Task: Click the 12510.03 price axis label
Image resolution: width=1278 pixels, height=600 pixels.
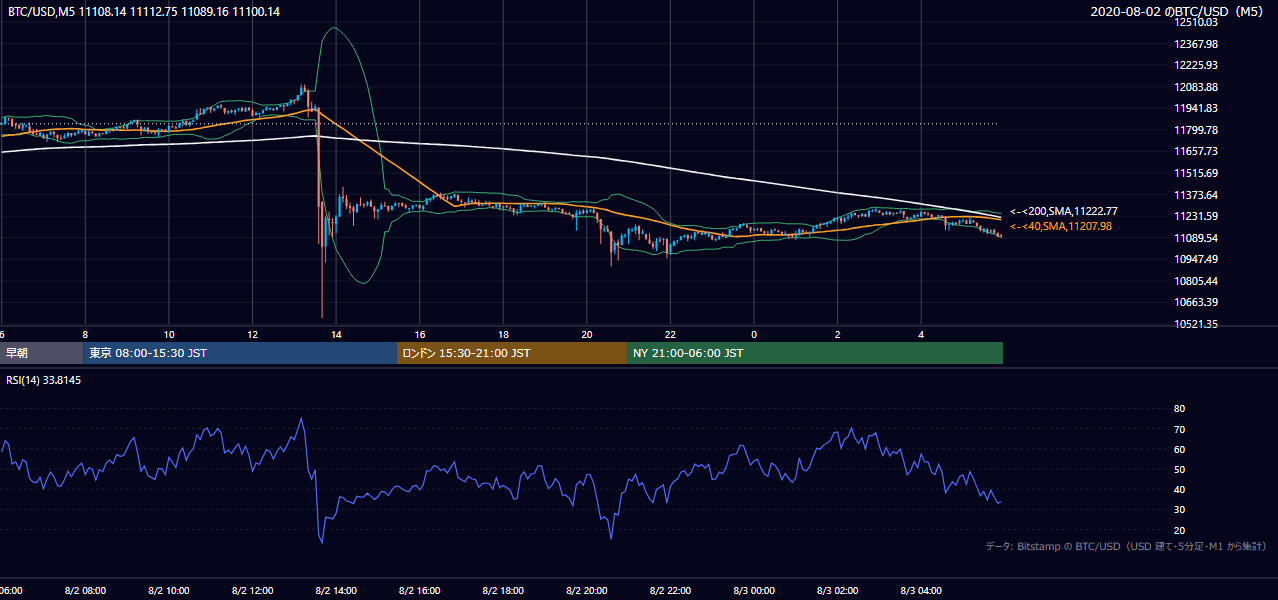Action: coord(1196,22)
